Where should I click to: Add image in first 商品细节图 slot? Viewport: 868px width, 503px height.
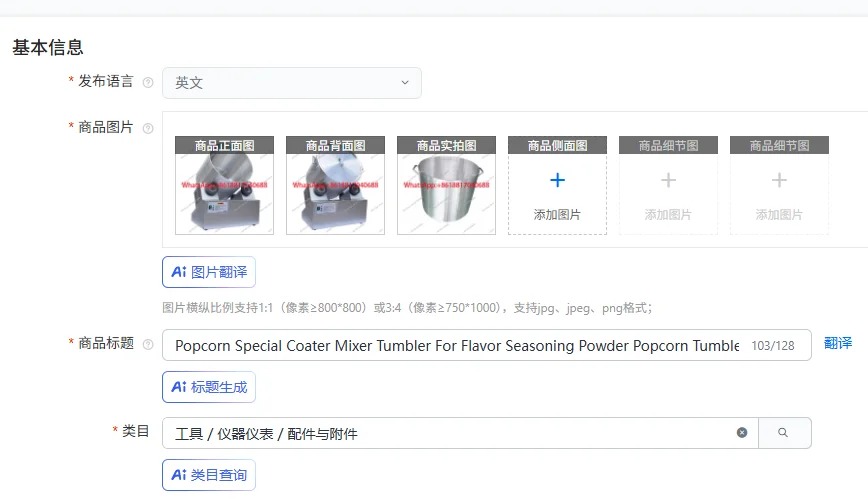668,185
